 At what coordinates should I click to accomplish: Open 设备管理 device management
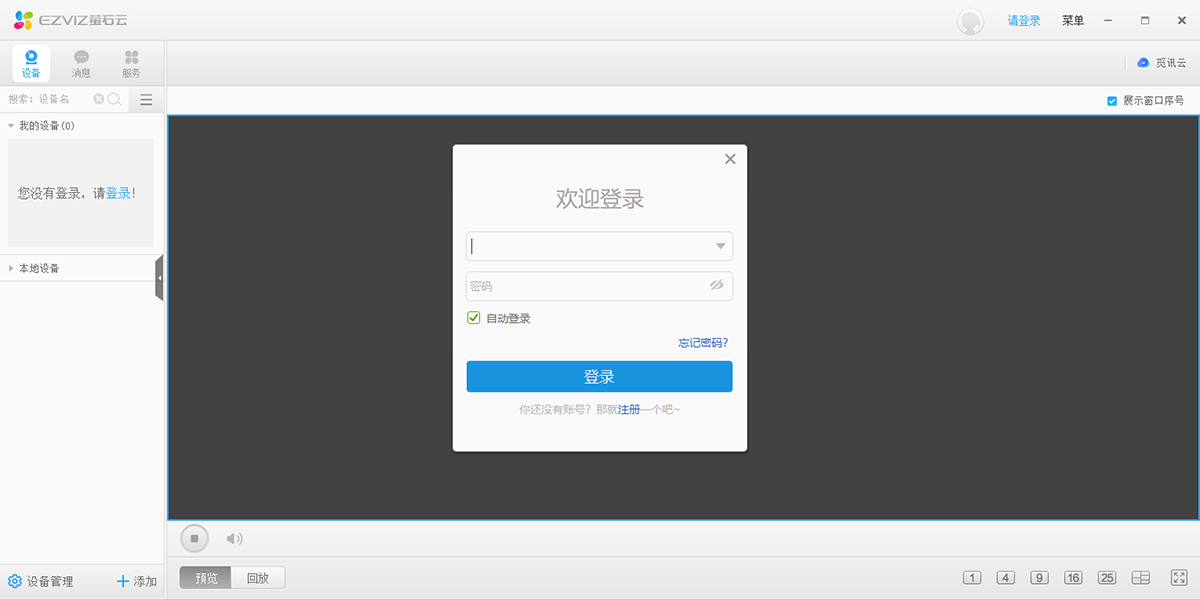point(41,581)
